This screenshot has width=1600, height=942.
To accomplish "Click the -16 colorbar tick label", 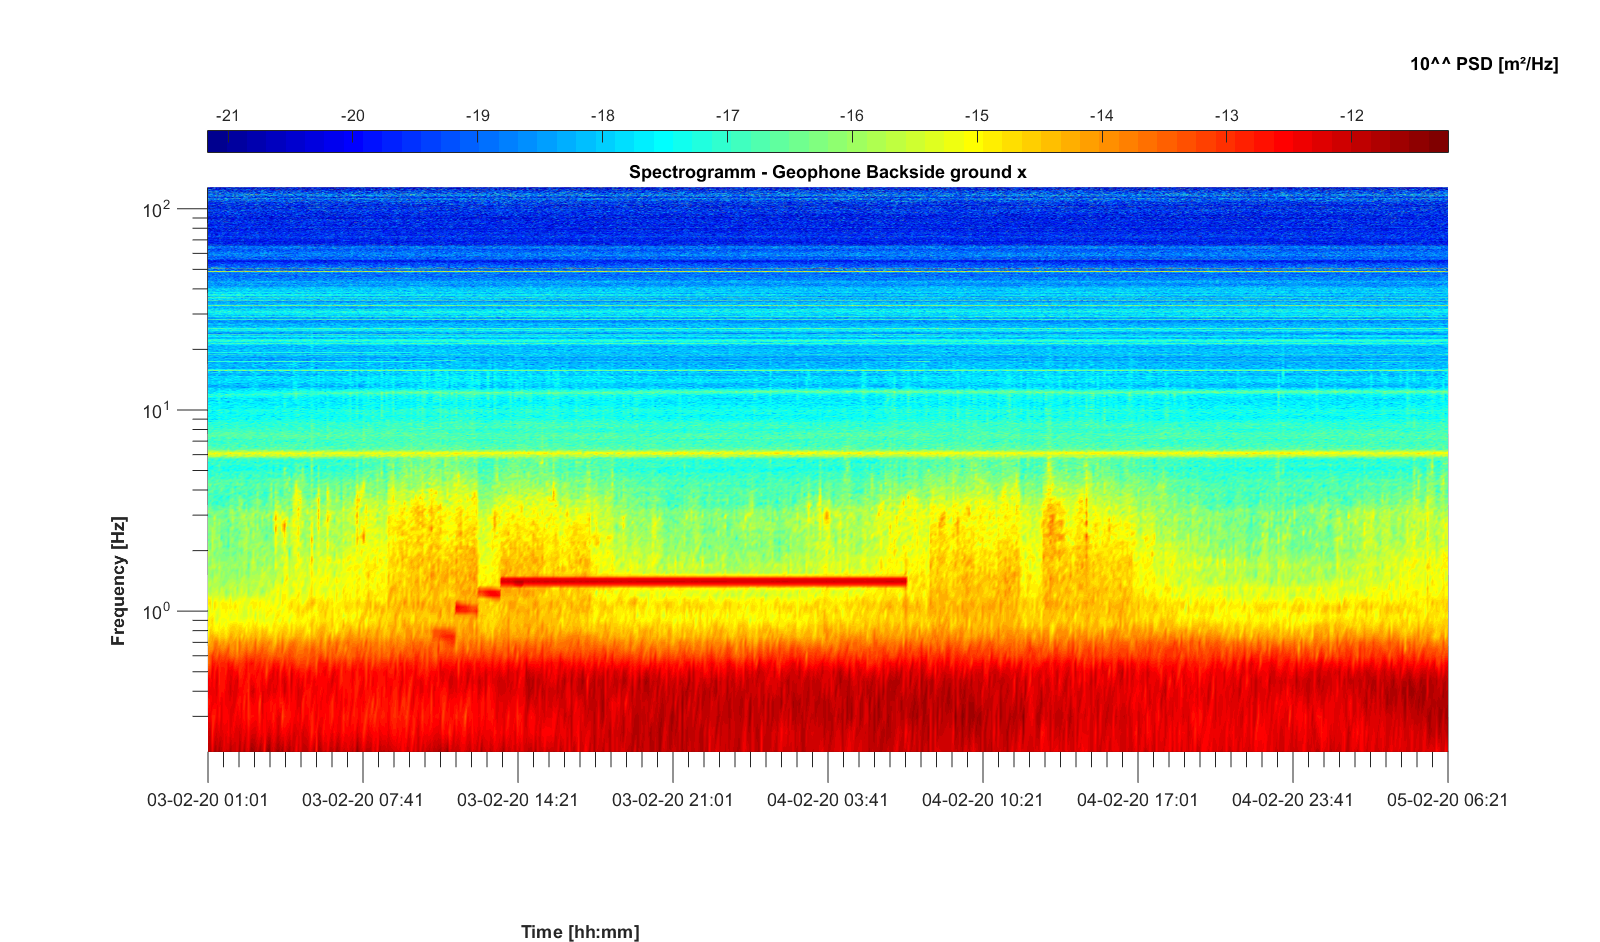I will (851, 116).
